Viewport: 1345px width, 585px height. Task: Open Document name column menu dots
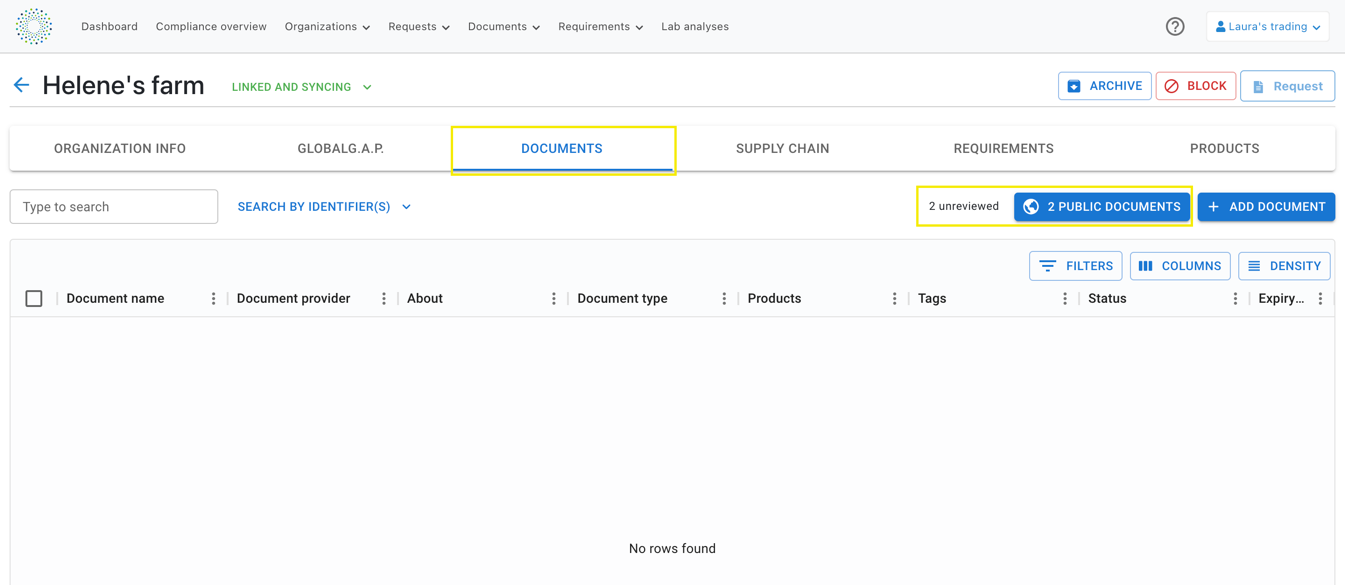click(x=213, y=299)
